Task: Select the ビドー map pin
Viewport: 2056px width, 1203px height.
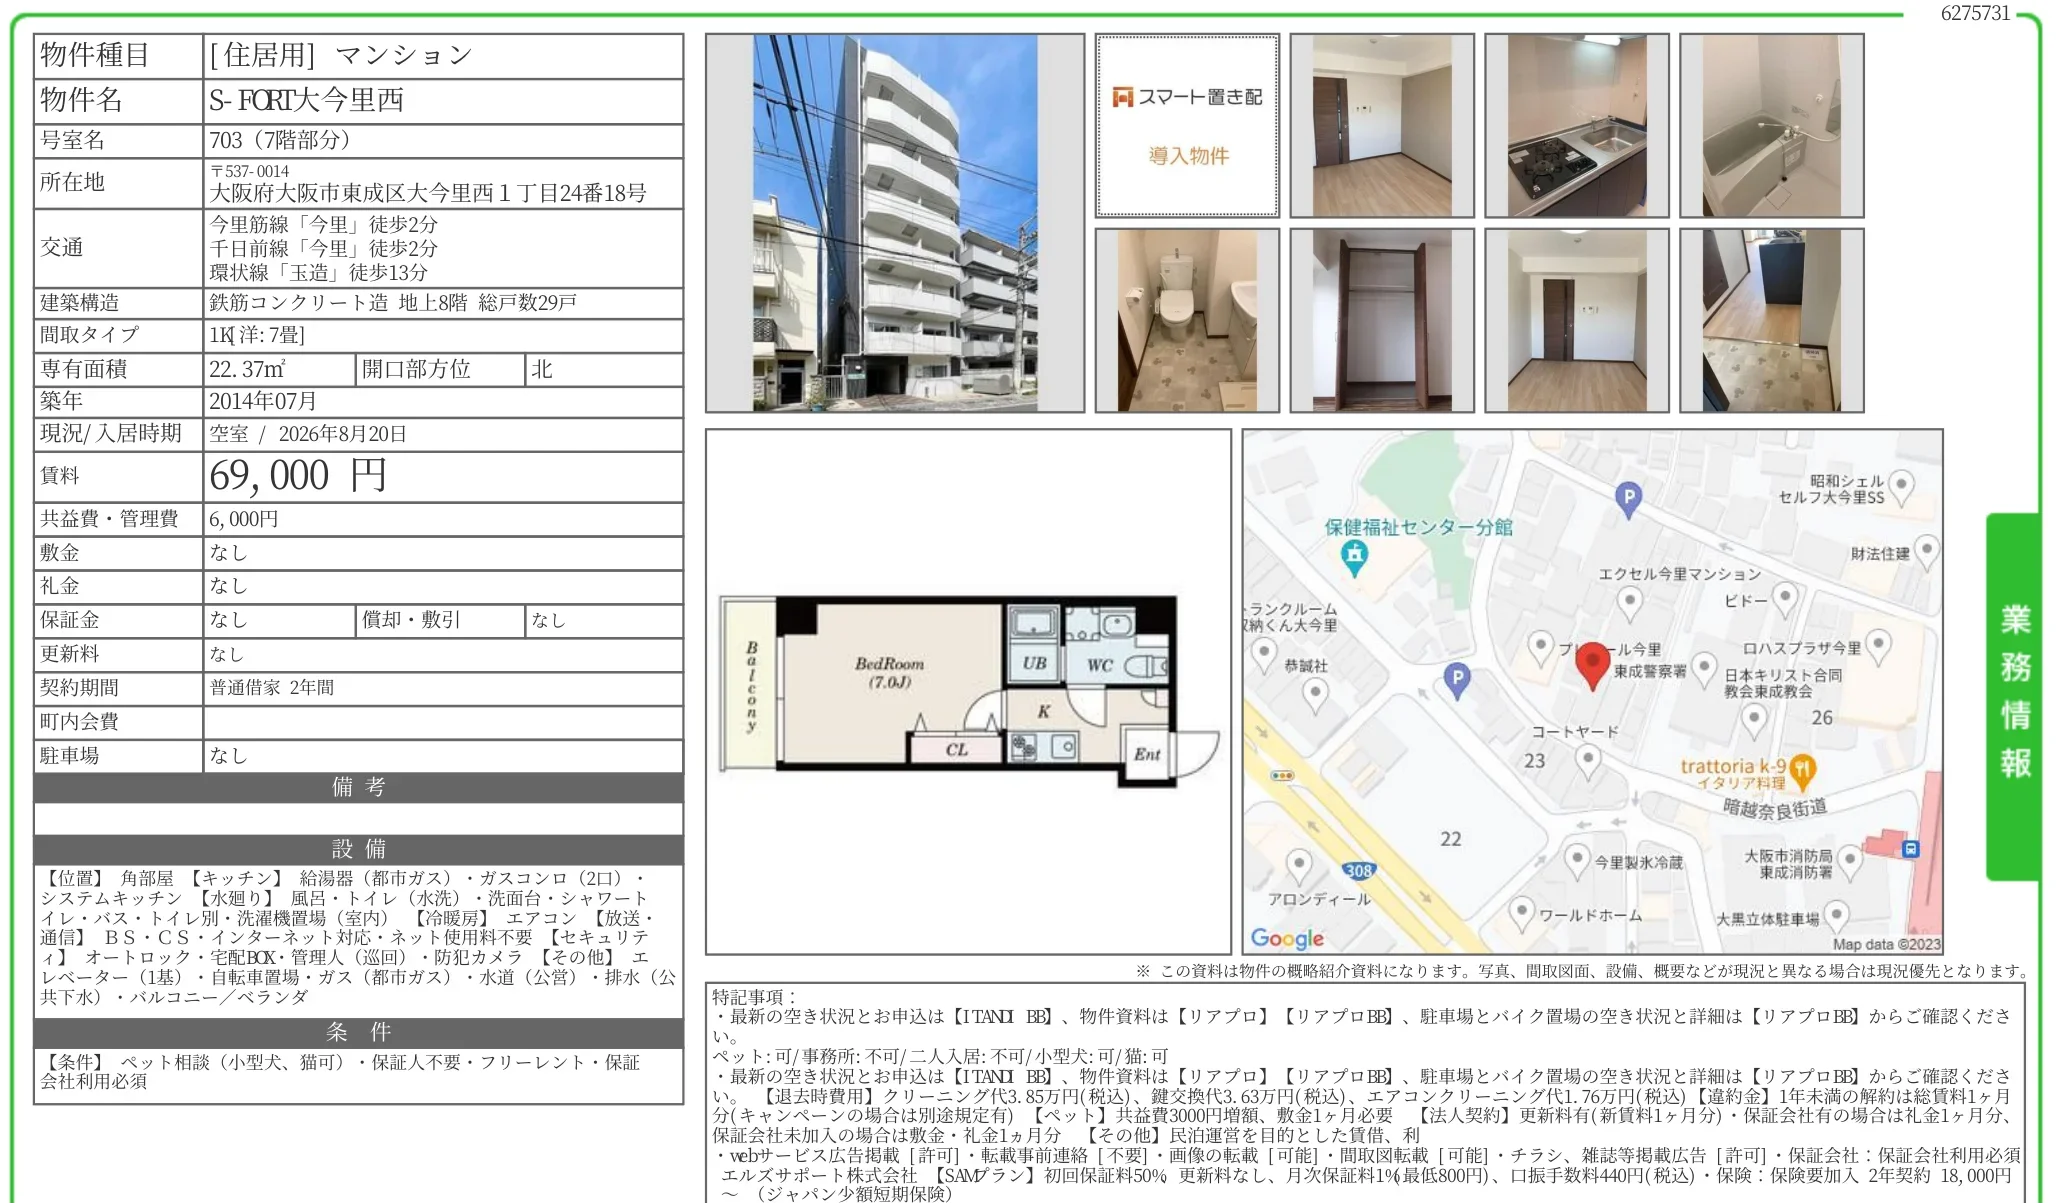Action: tap(1785, 600)
